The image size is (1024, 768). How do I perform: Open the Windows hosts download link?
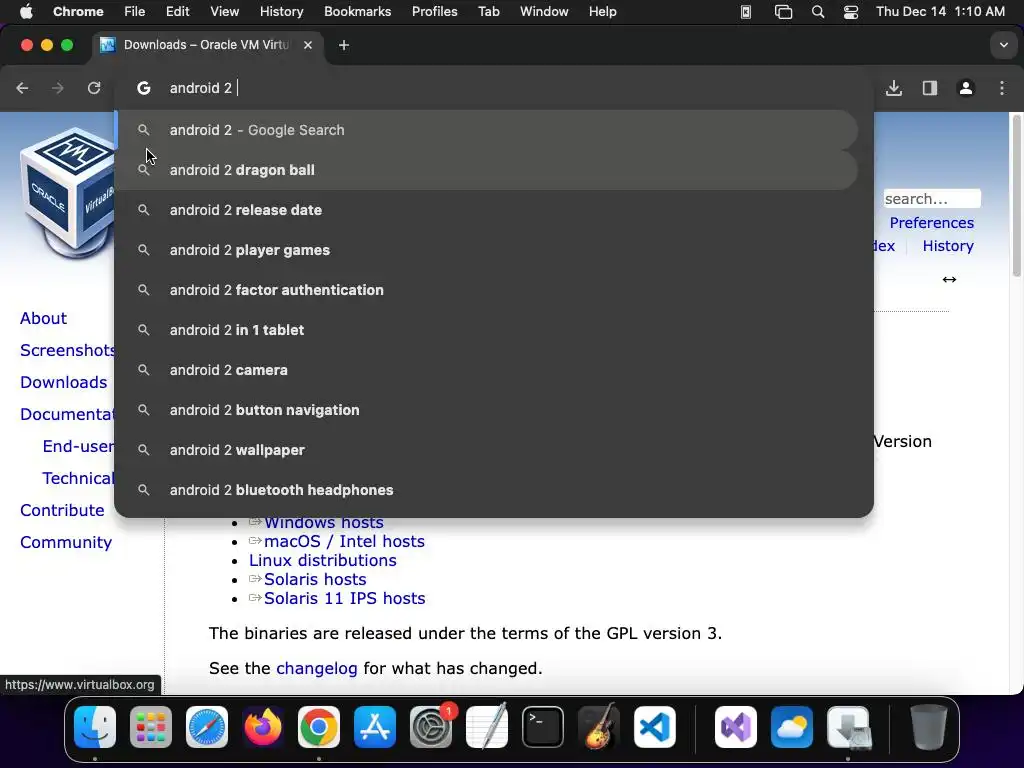[323, 524]
